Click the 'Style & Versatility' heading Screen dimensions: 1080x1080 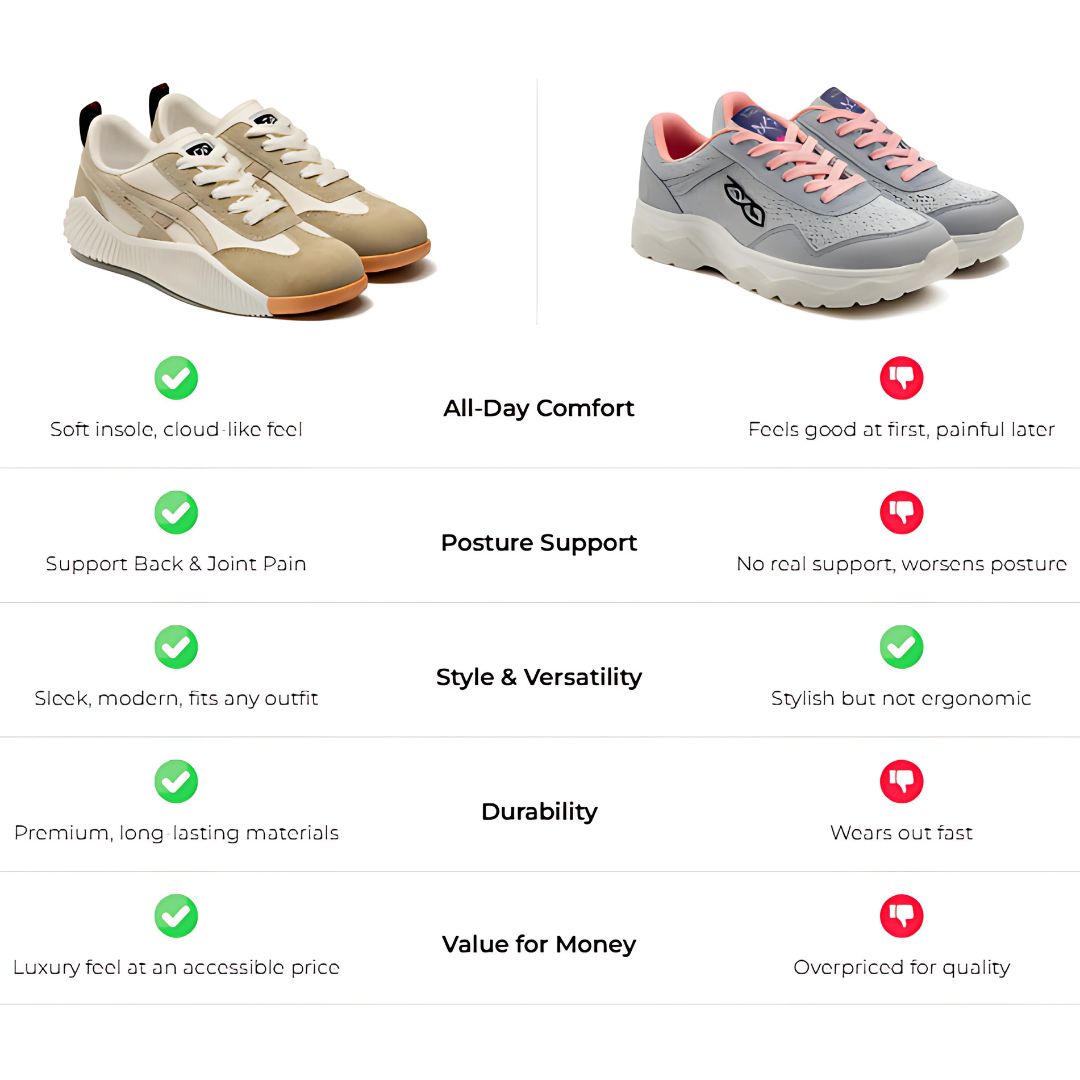point(539,677)
